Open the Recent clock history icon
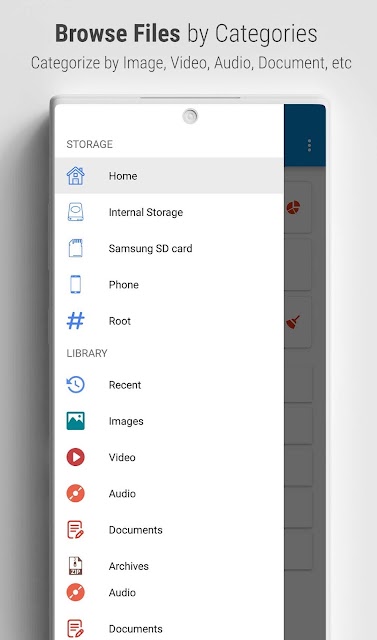The image size is (377, 640). click(75, 385)
